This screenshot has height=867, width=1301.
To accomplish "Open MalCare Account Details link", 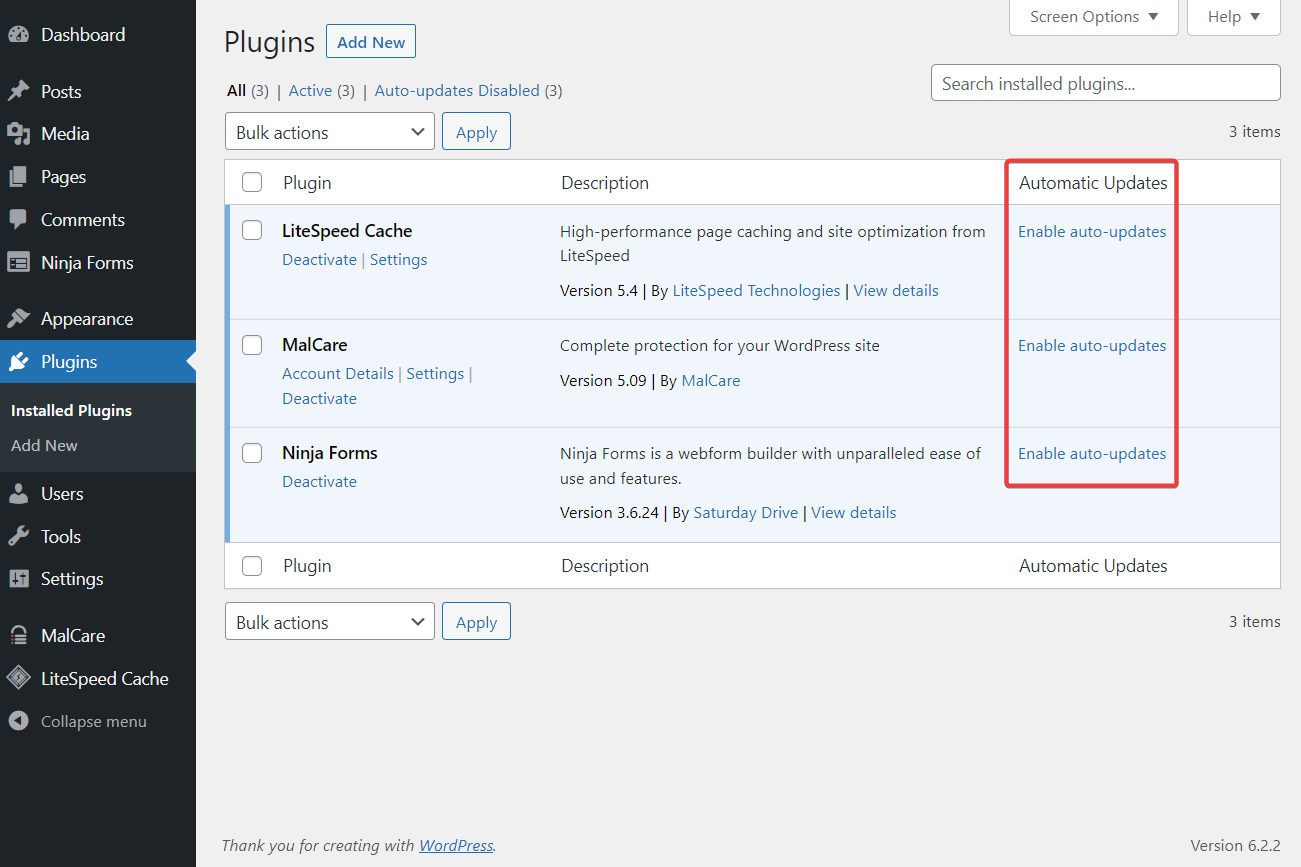I will [x=338, y=374].
